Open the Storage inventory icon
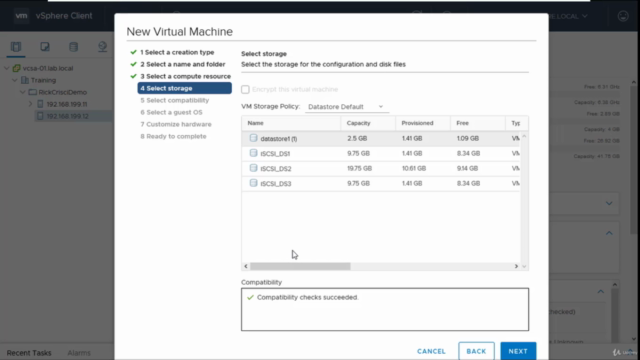Screen dimensions: 640x360 click(73, 47)
